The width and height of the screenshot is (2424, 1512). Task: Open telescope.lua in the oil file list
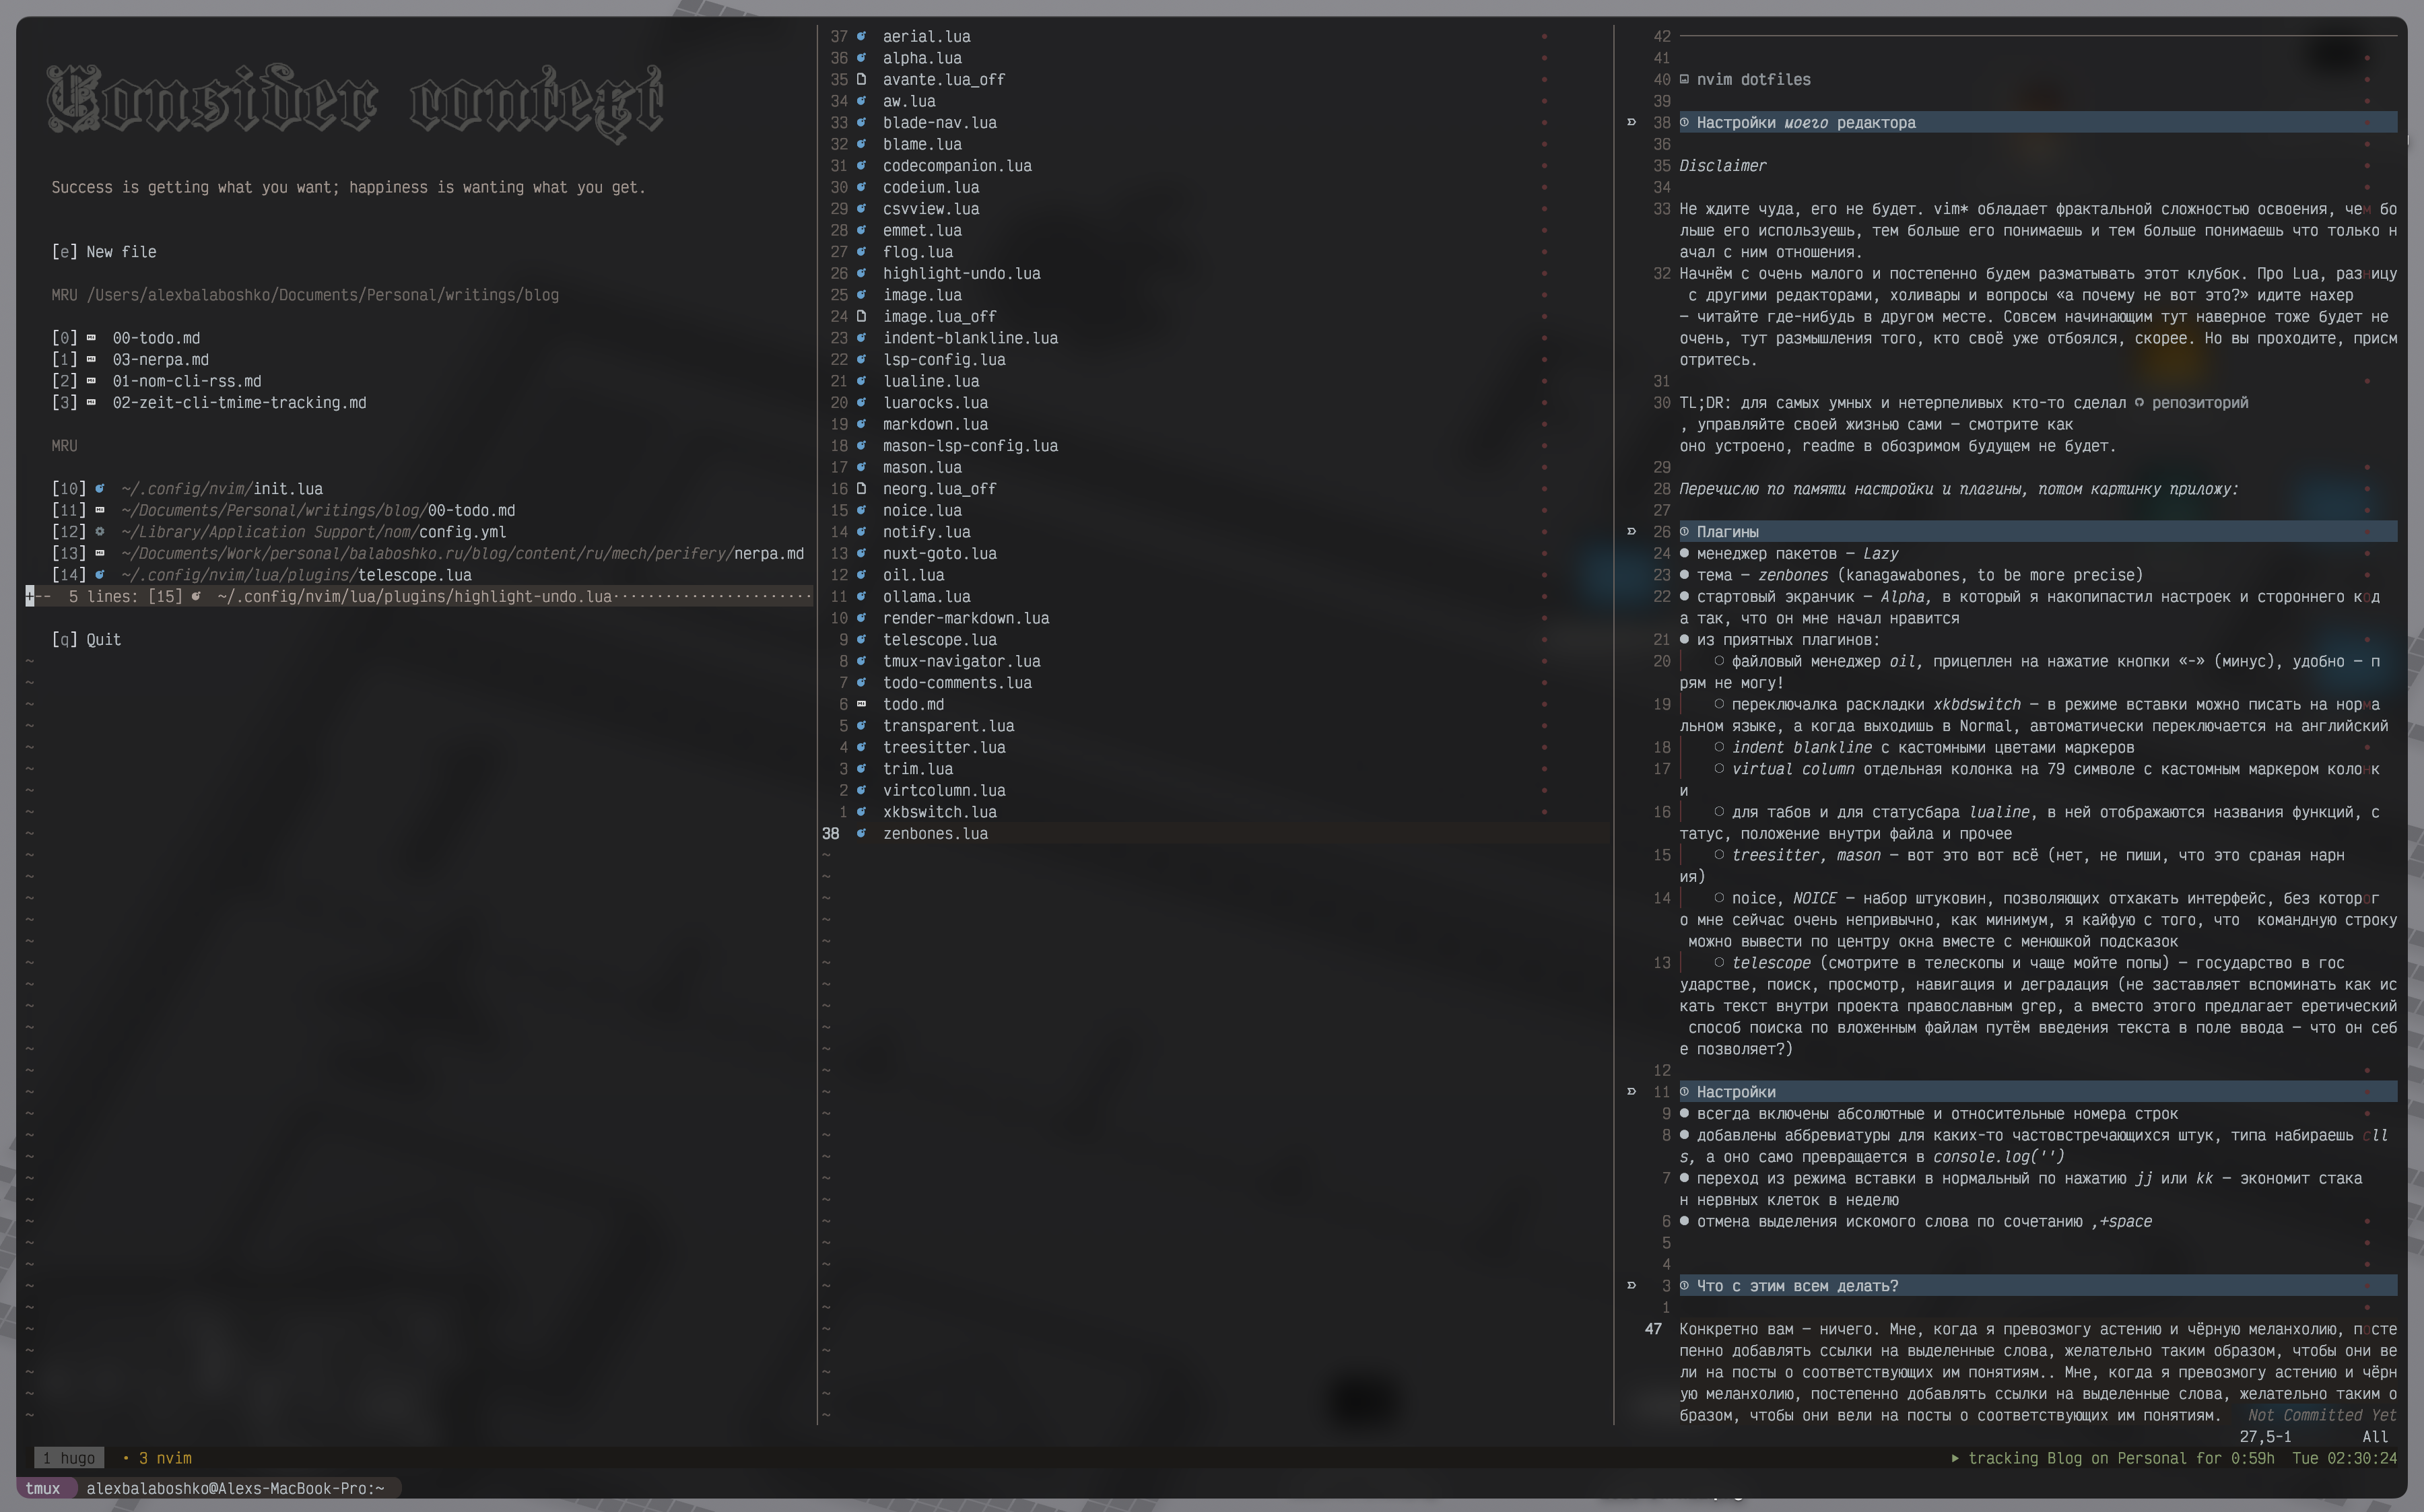point(939,640)
